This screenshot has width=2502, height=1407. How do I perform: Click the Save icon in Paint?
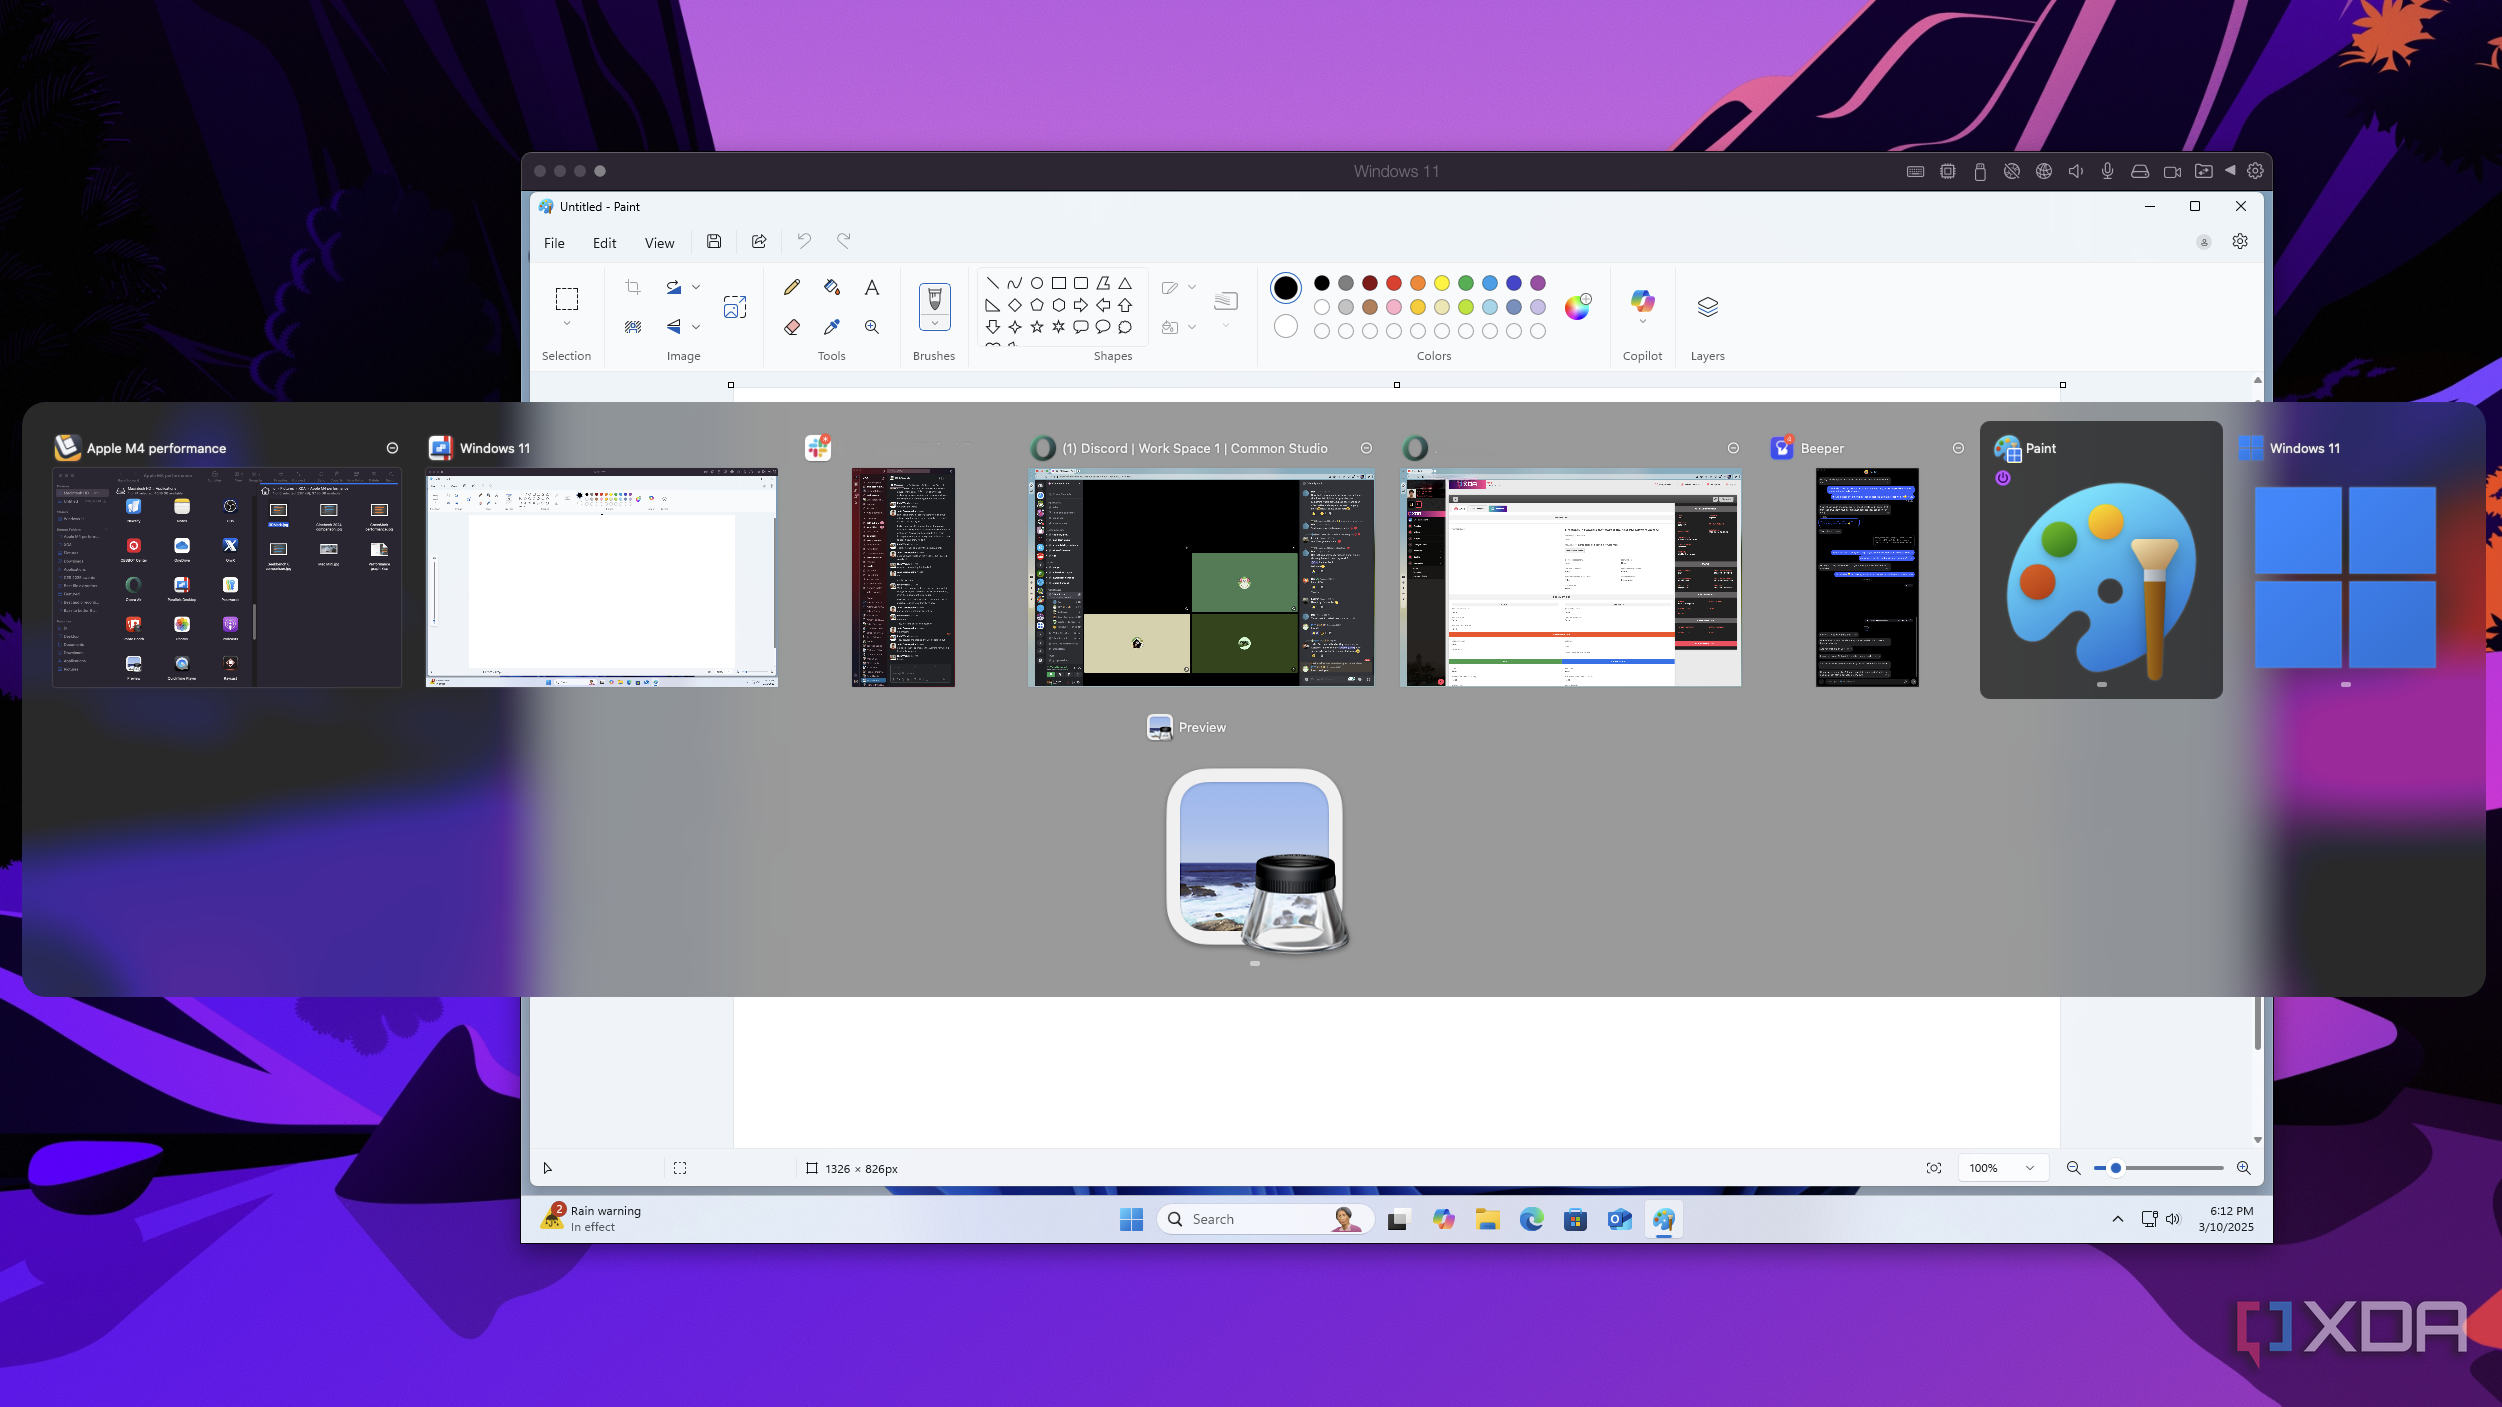(714, 241)
